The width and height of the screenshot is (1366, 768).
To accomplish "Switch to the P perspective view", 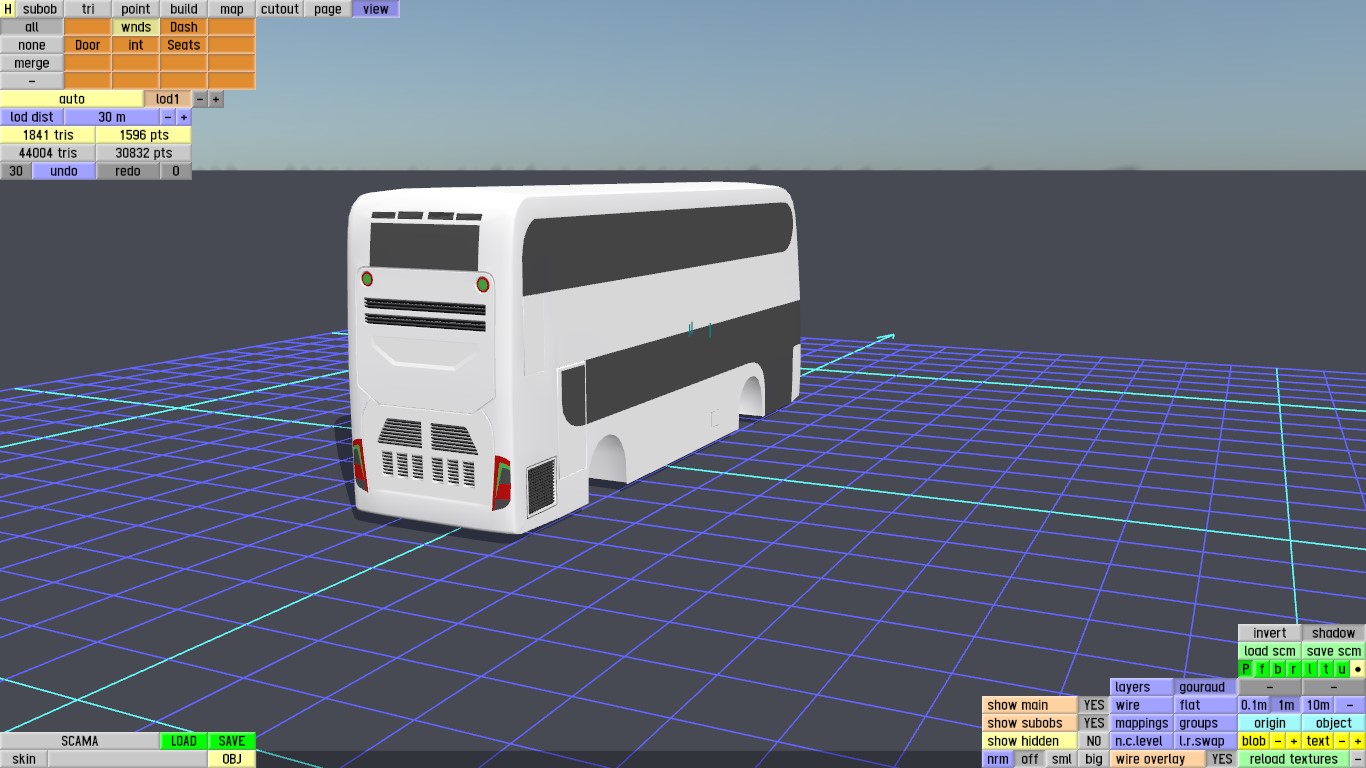I will 1246,669.
